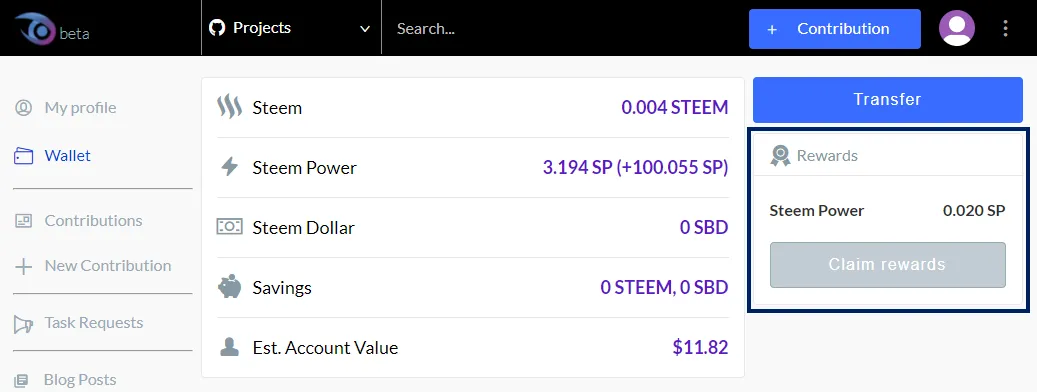Image resolution: width=1037 pixels, height=392 pixels.
Task: Click the GitHub icon beside Projects
Action: 217,28
